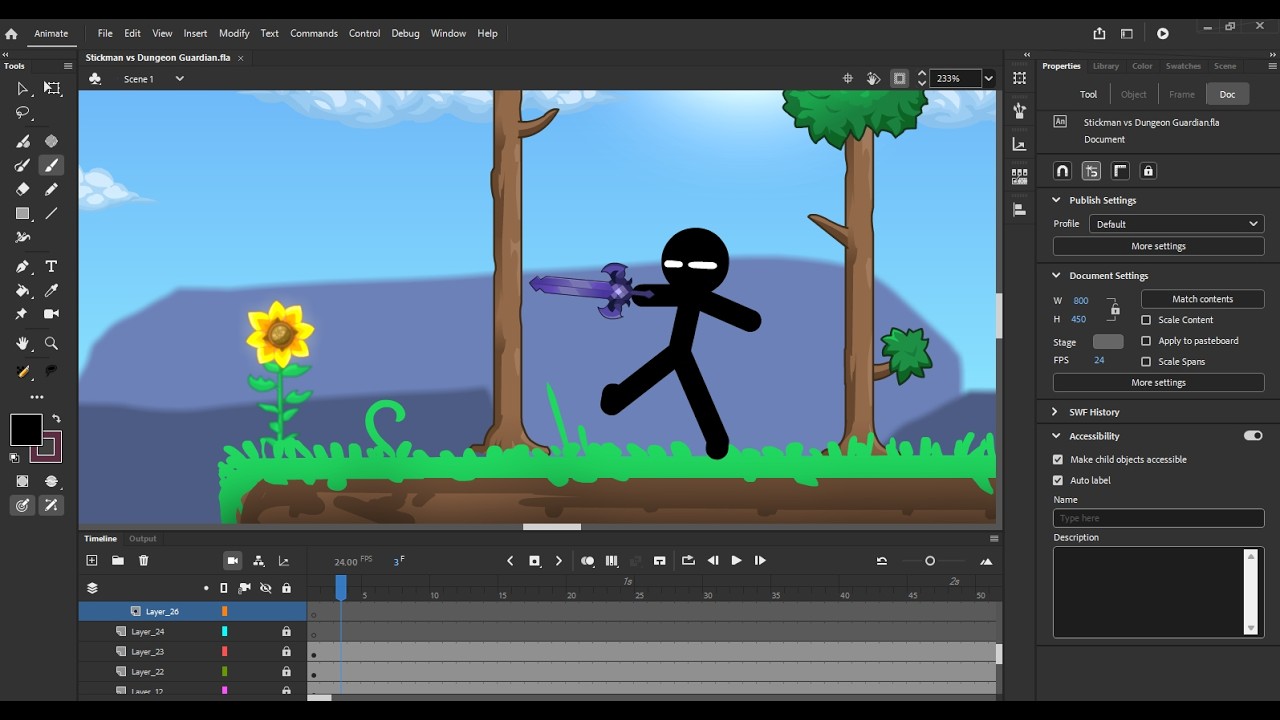Select the Layer_23 row
The height and width of the screenshot is (720, 1280).
[x=192, y=652]
